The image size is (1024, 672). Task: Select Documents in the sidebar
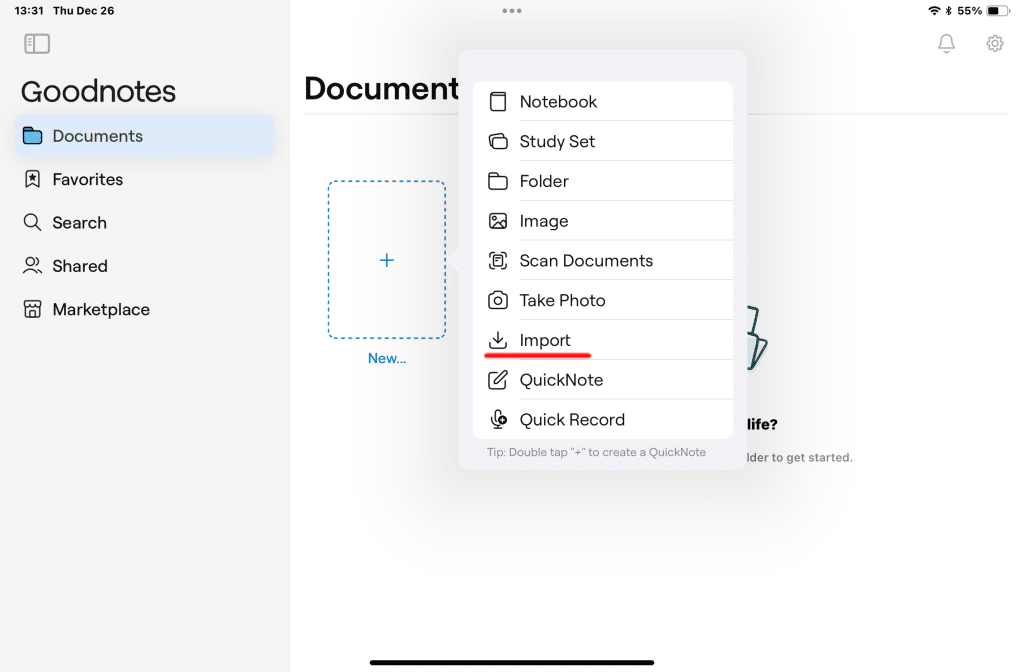pos(144,136)
